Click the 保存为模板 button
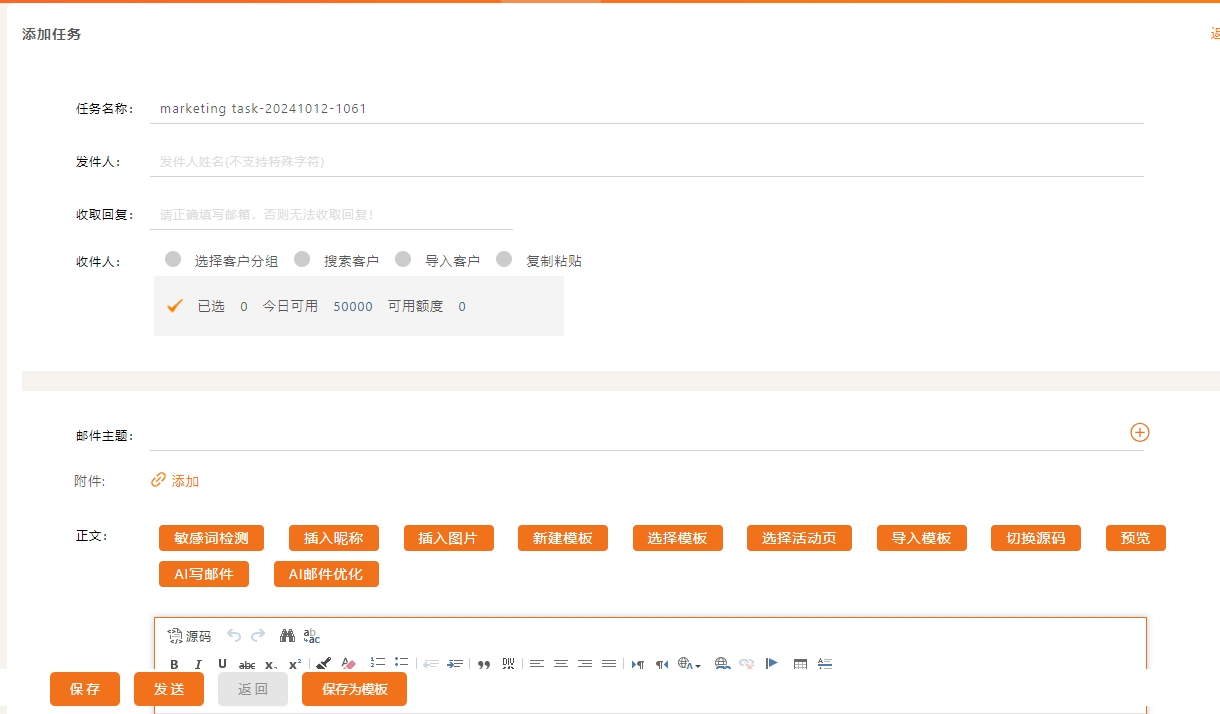This screenshot has height=714, width=1220. tap(354, 689)
